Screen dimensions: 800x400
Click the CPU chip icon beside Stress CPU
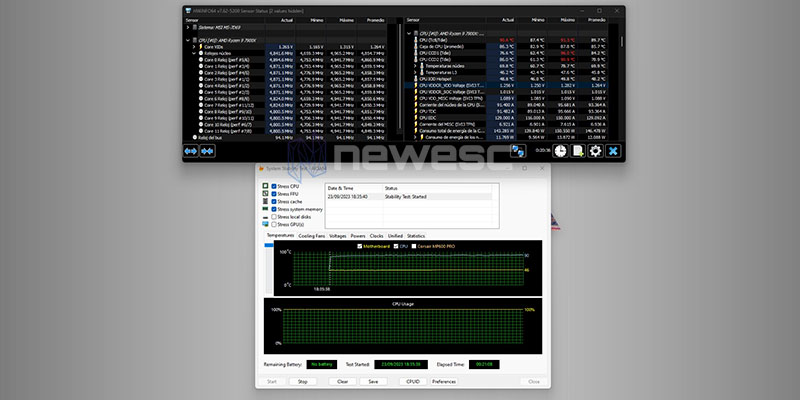point(265,186)
